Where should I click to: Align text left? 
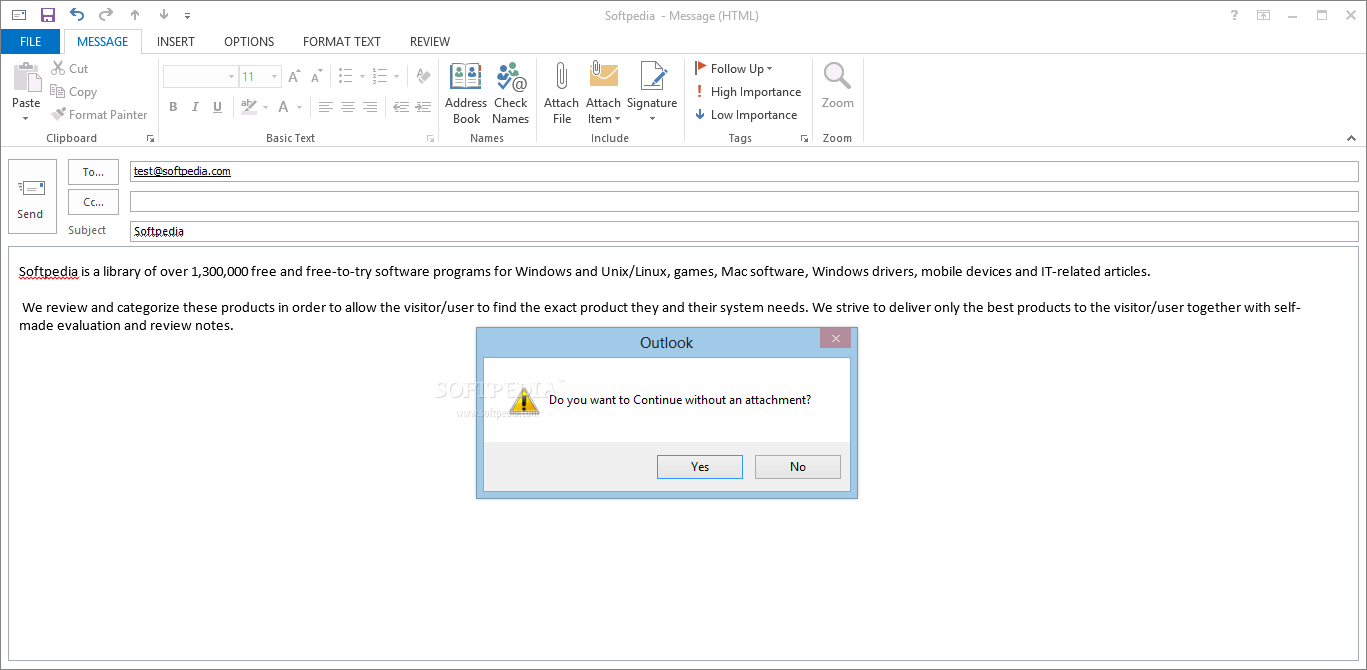[325, 107]
